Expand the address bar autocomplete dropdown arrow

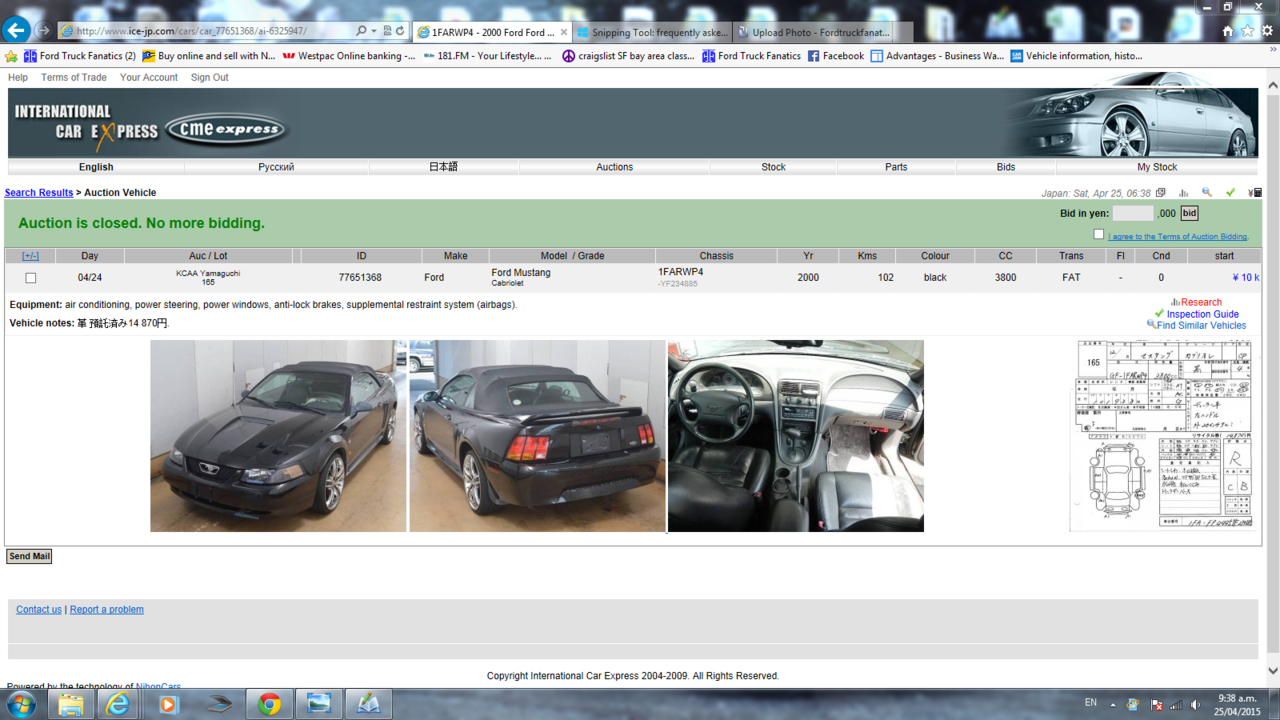coord(374,31)
